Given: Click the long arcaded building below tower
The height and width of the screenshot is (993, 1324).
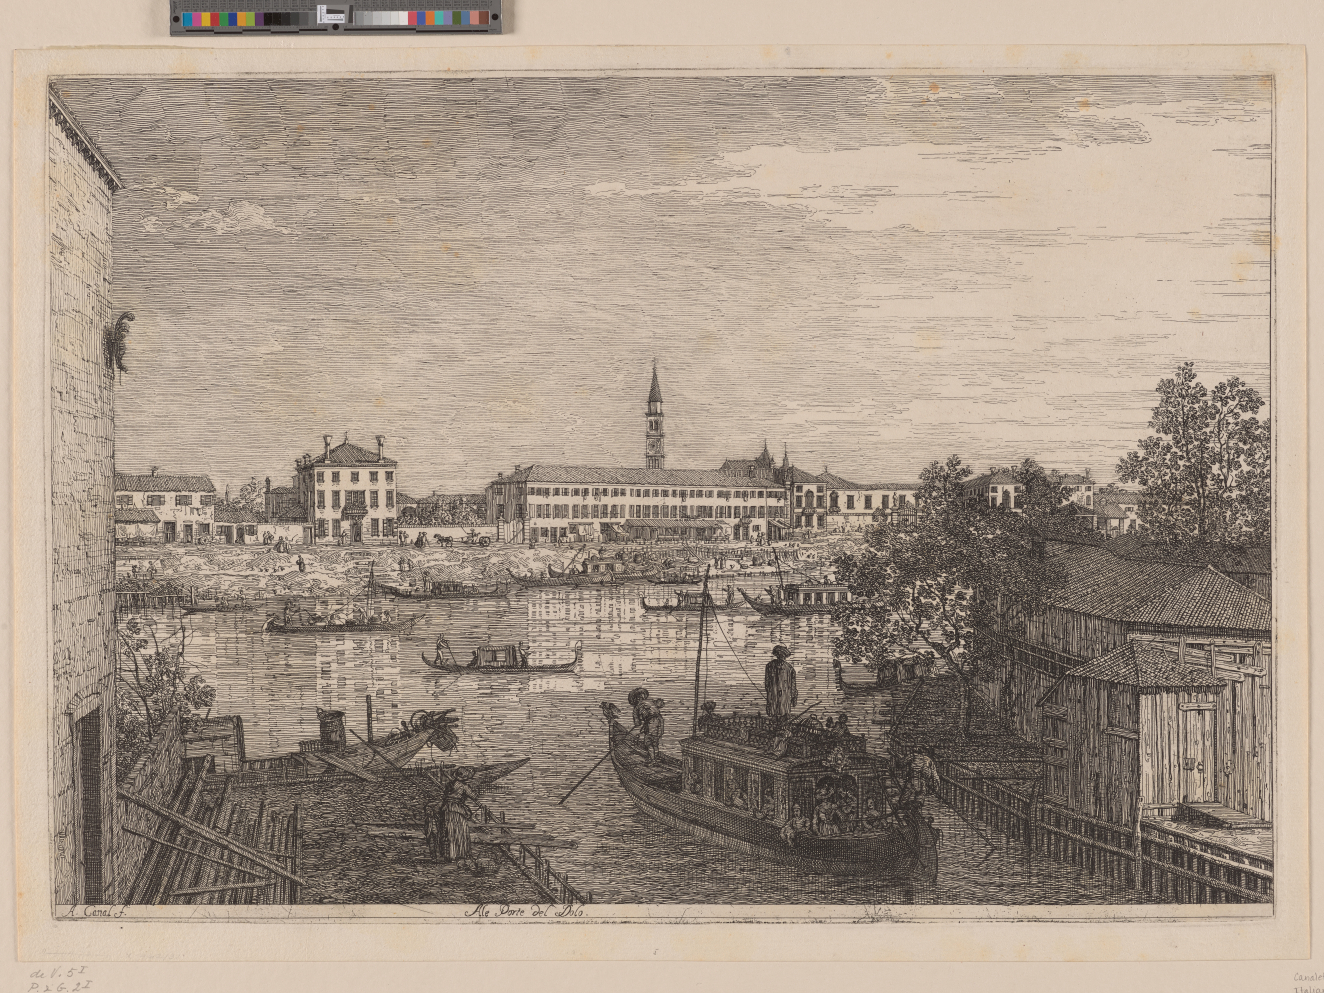Looking at the screenshot, I should coord(636,502).
